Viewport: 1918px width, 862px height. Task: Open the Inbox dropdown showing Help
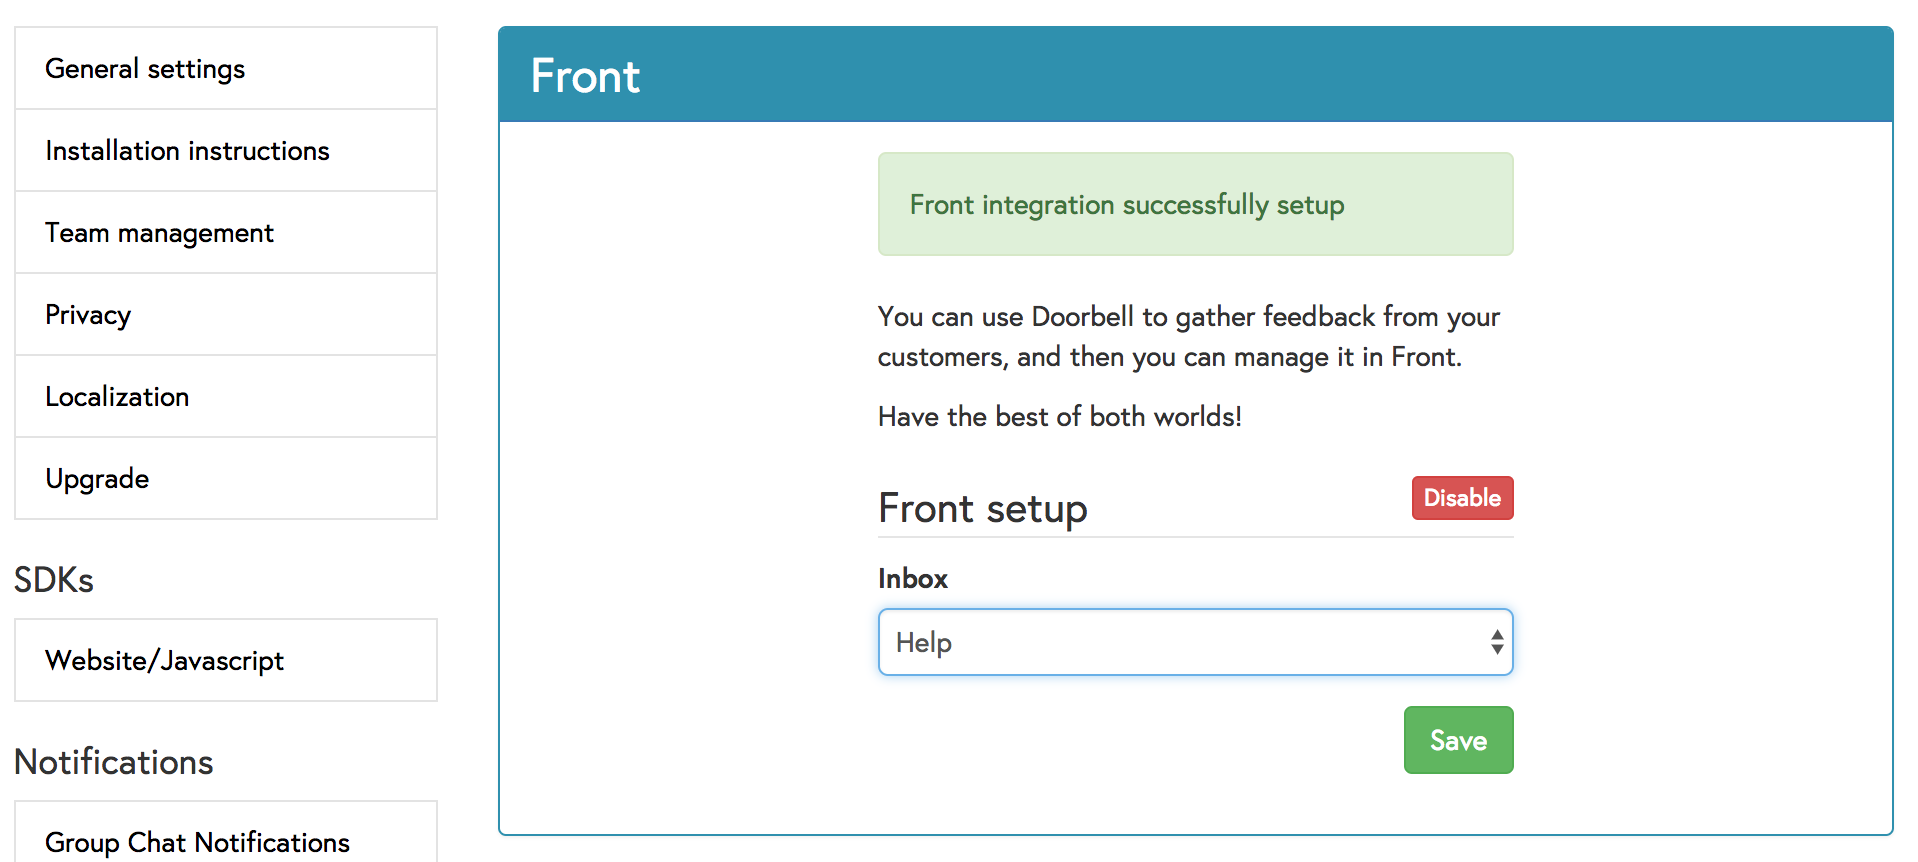[1195, 642]
